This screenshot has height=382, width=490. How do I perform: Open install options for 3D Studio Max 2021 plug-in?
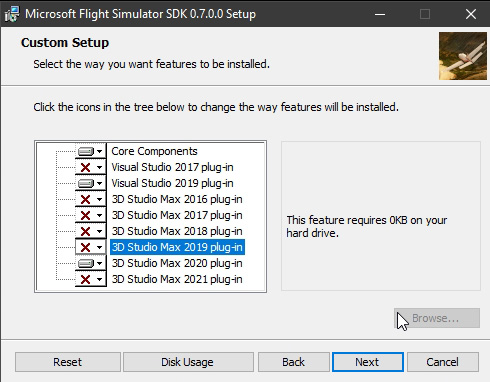coord(91,279)
